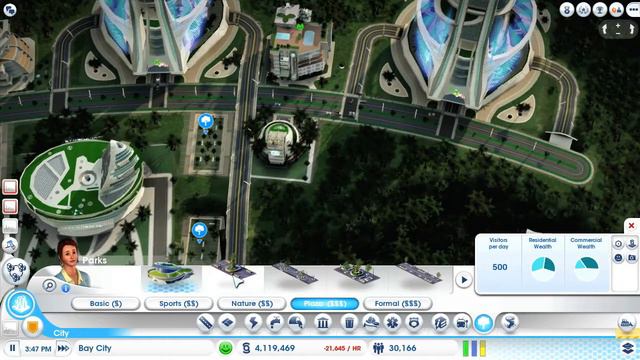Screen dimensions: 640x360
Task: Pause the game simulation
Action: pyautogui.click(x=12, y=348)
